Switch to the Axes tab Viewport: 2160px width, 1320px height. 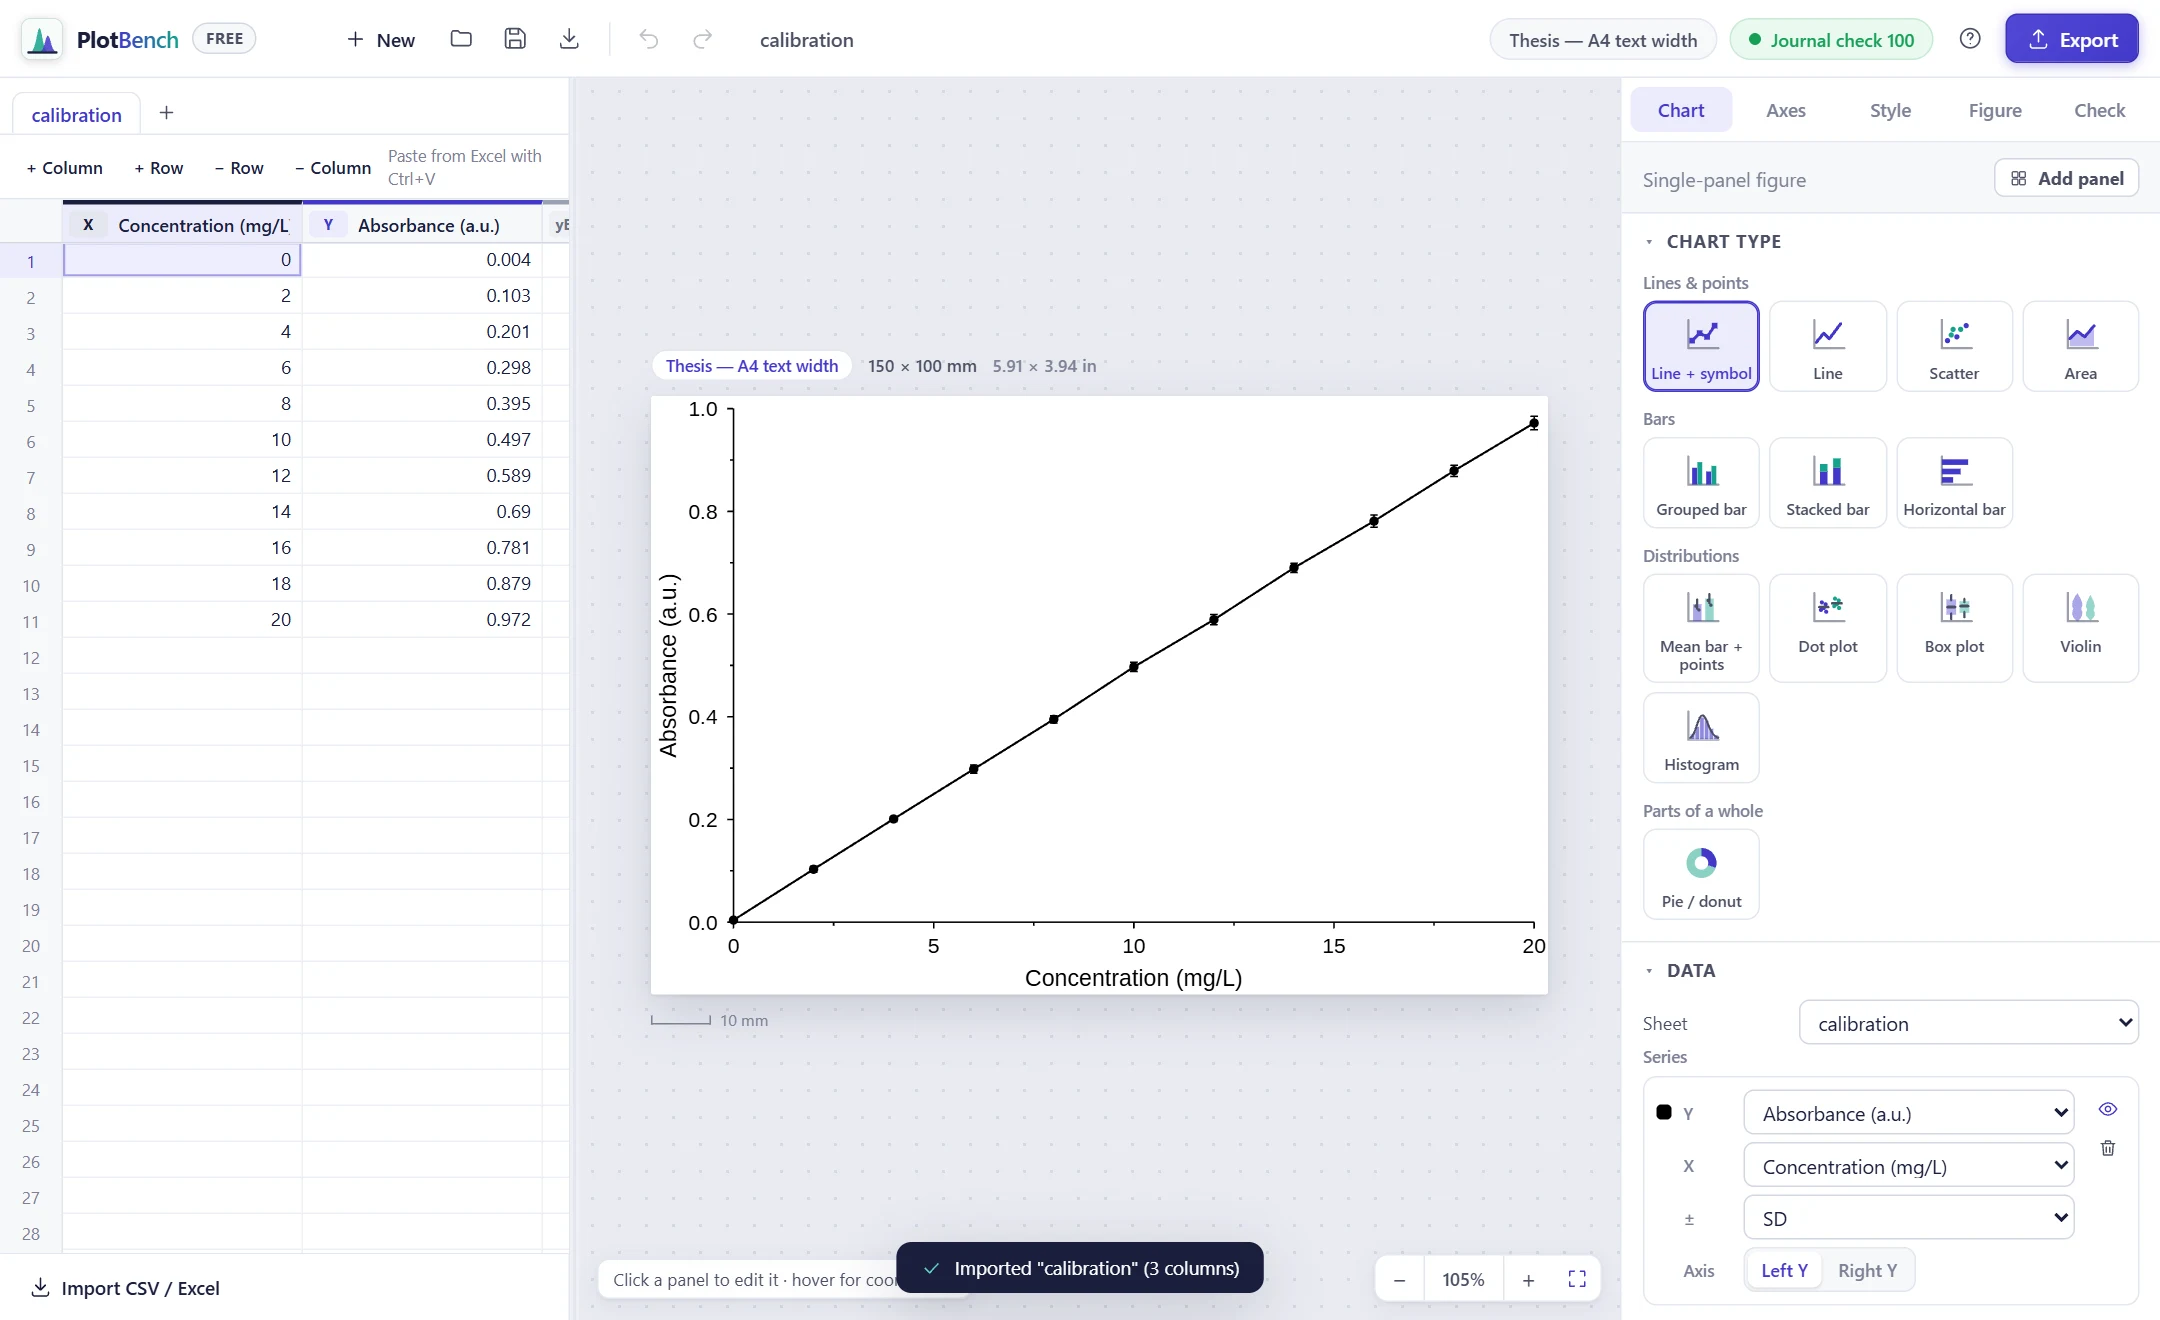point(1785,110)
